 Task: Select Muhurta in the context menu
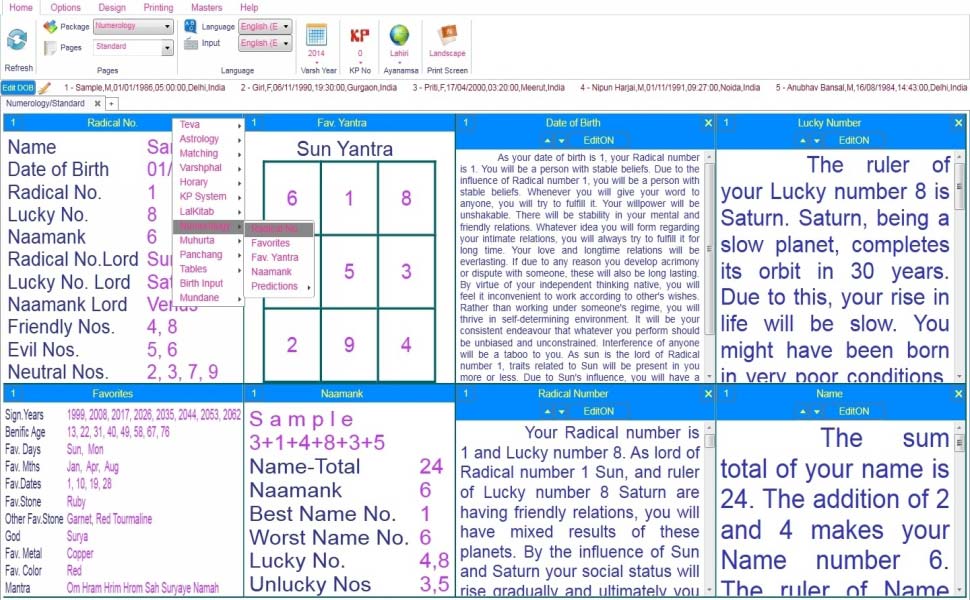click(x=208, y=240)
